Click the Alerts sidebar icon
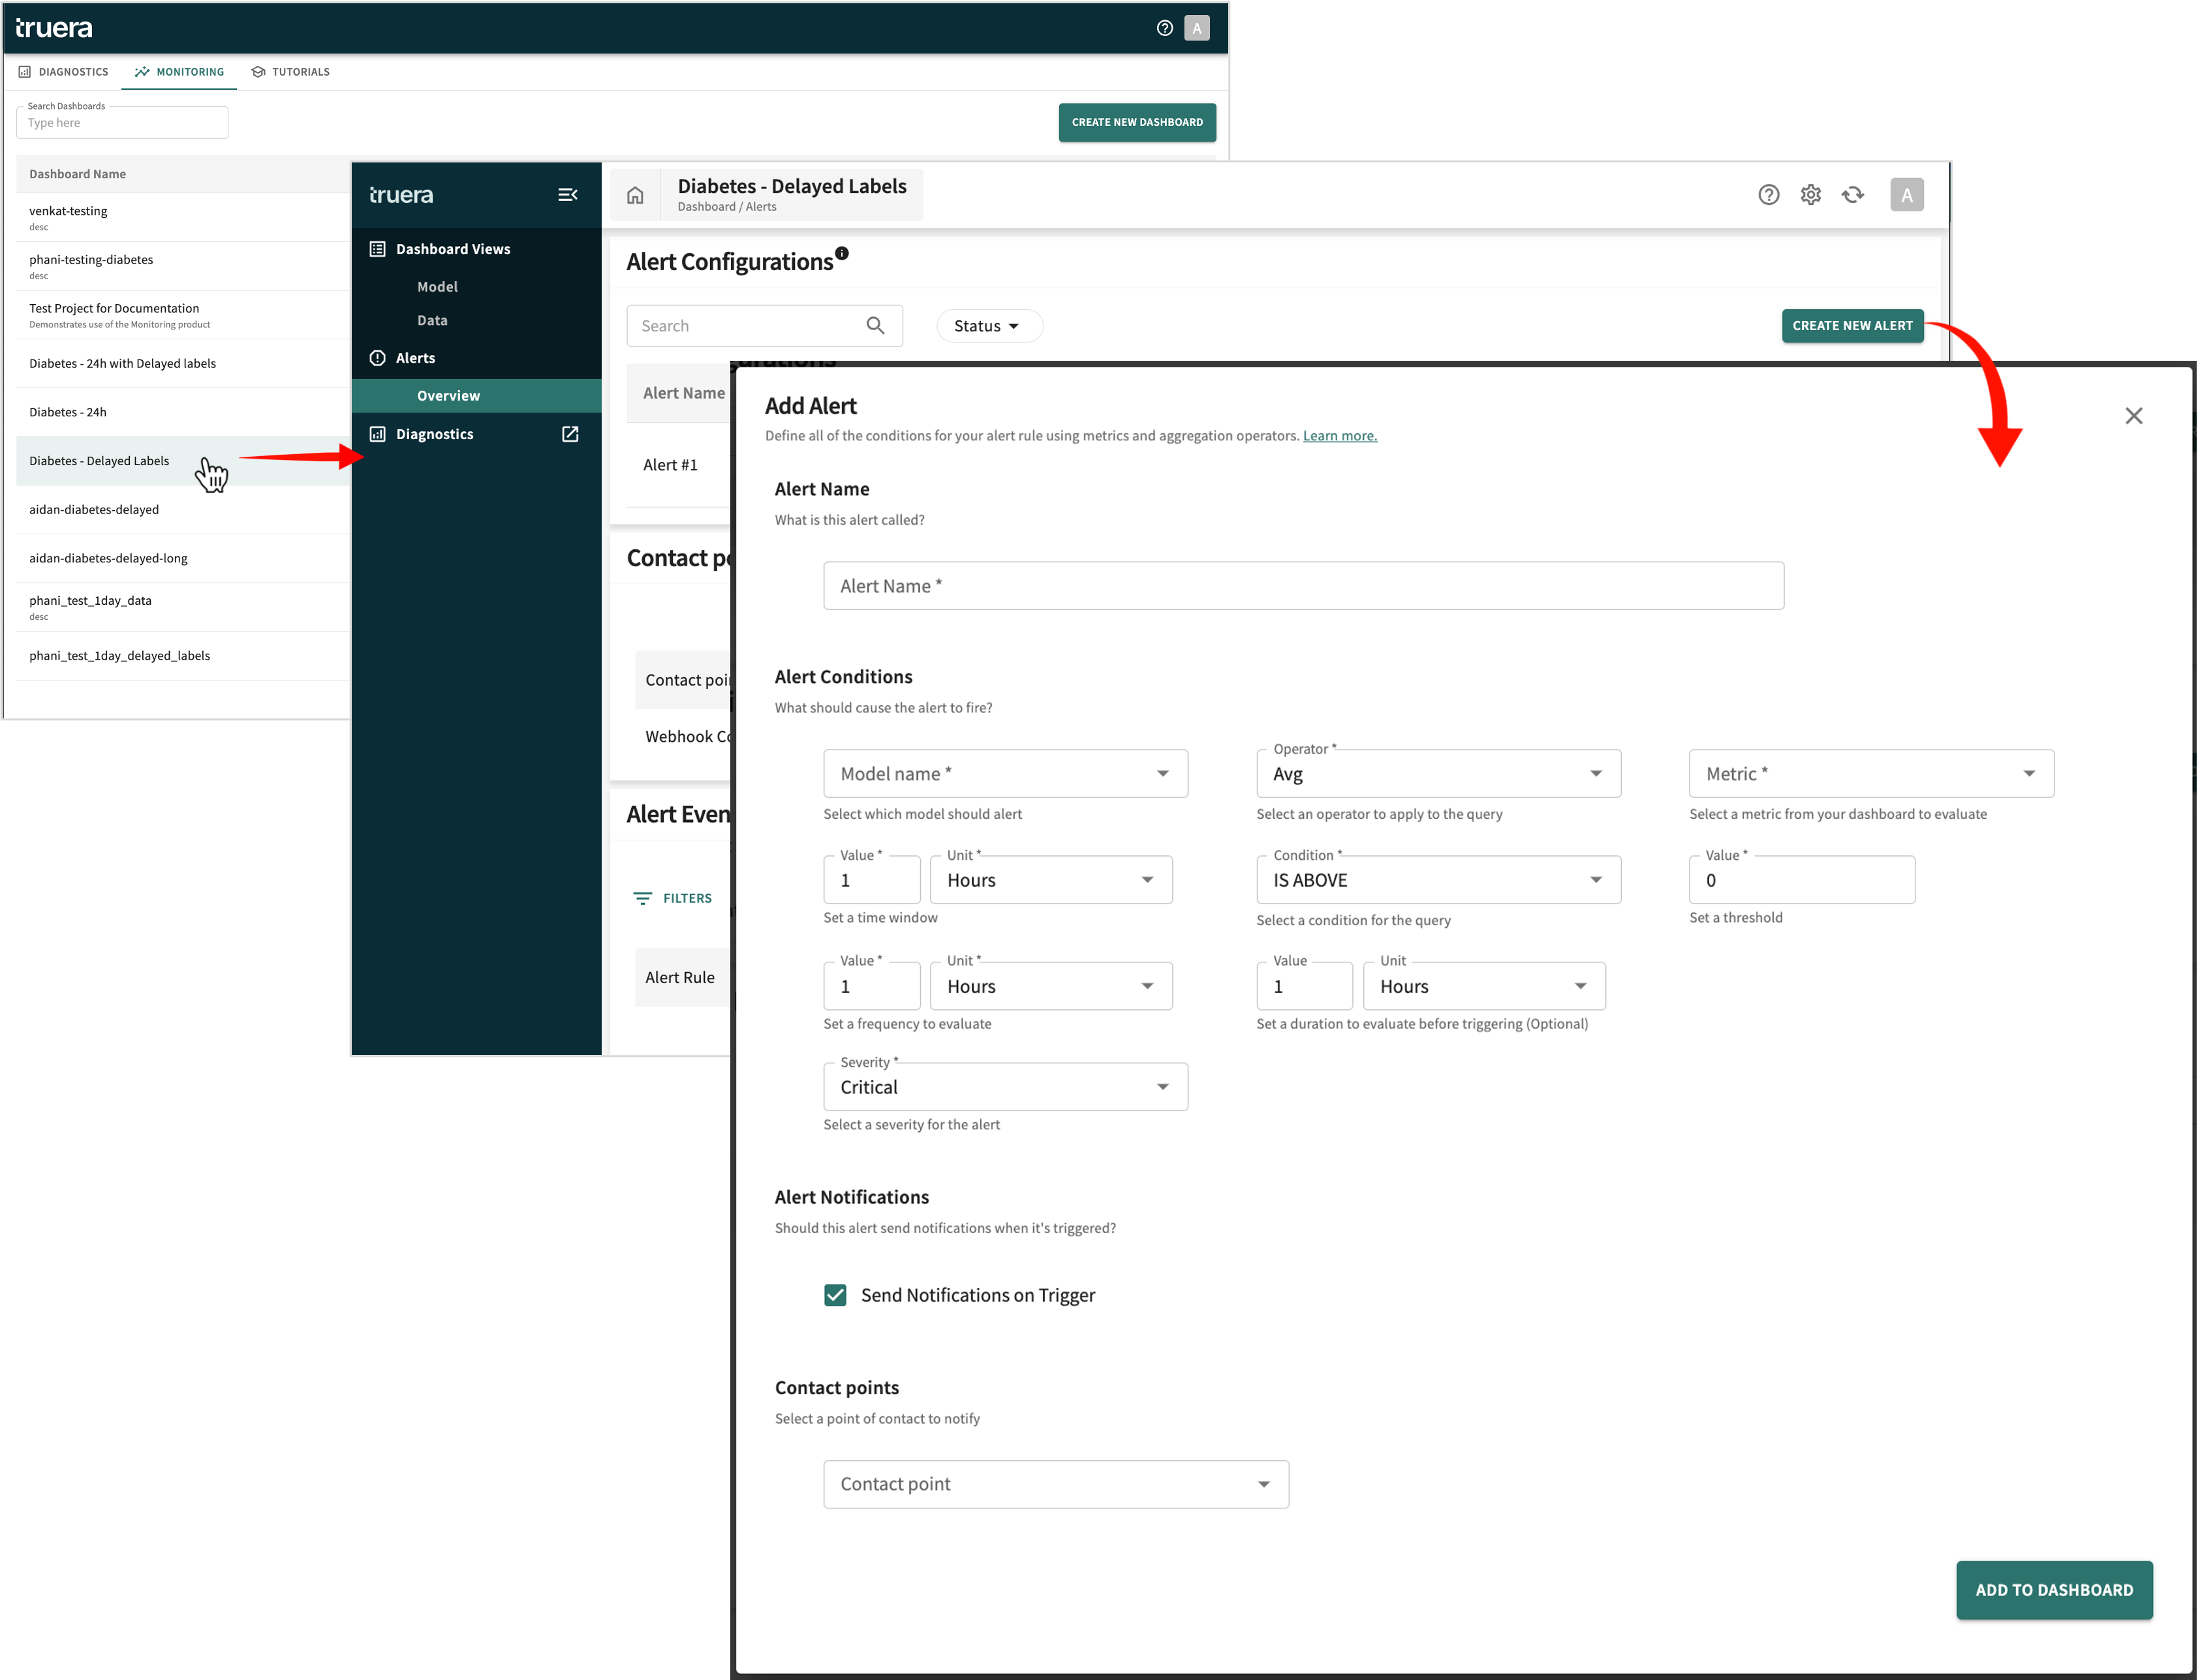 (x=377, y=358)
